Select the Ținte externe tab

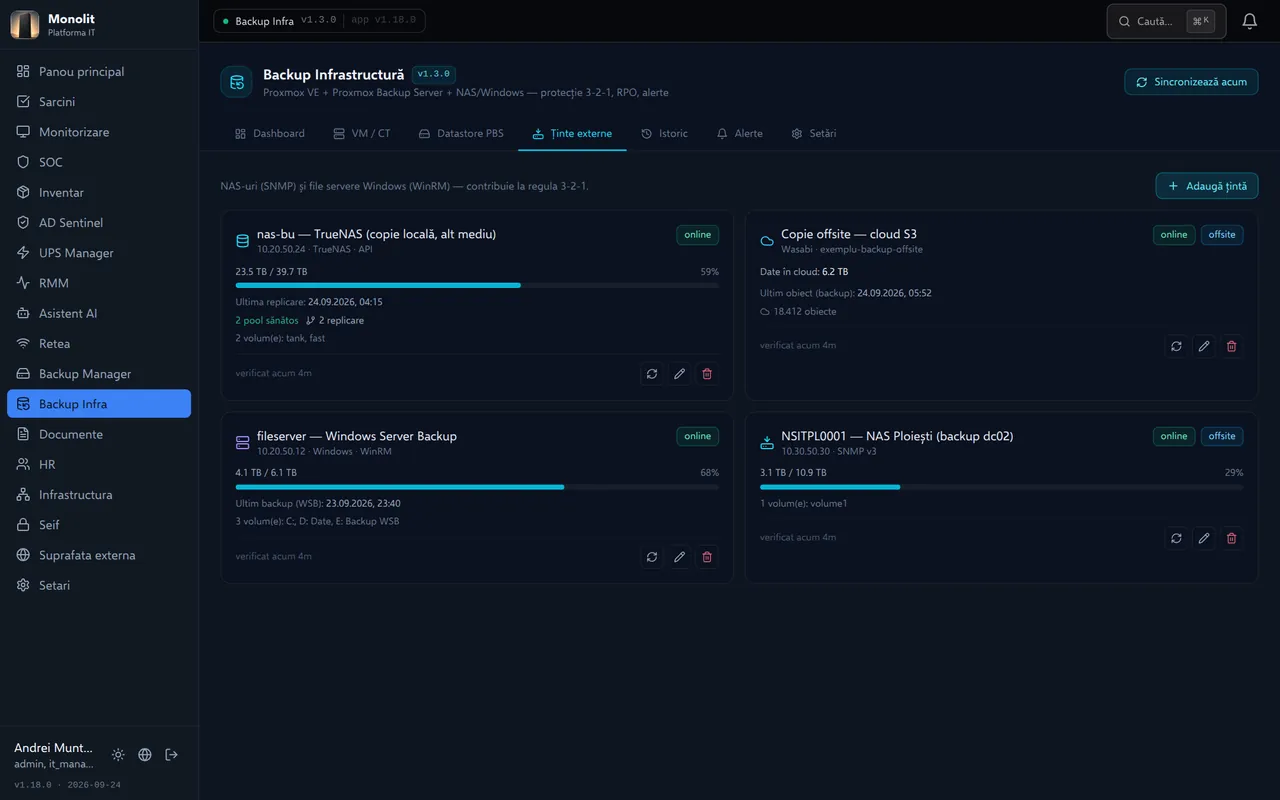572,134
